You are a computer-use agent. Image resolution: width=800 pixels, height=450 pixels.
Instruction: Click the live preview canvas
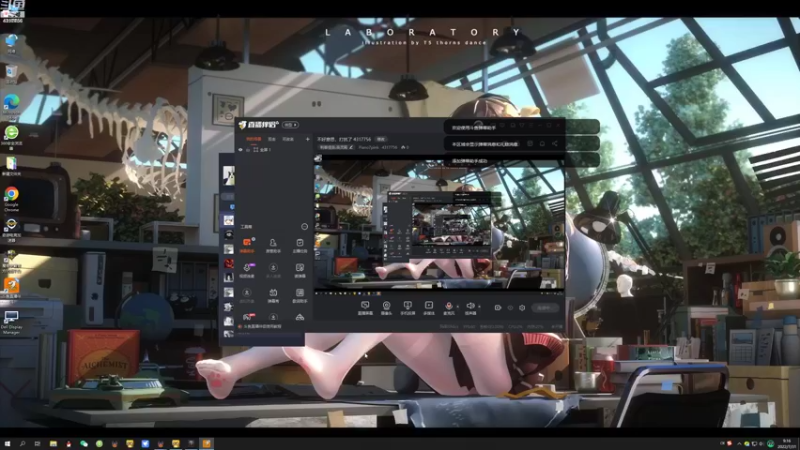point(439,224)
